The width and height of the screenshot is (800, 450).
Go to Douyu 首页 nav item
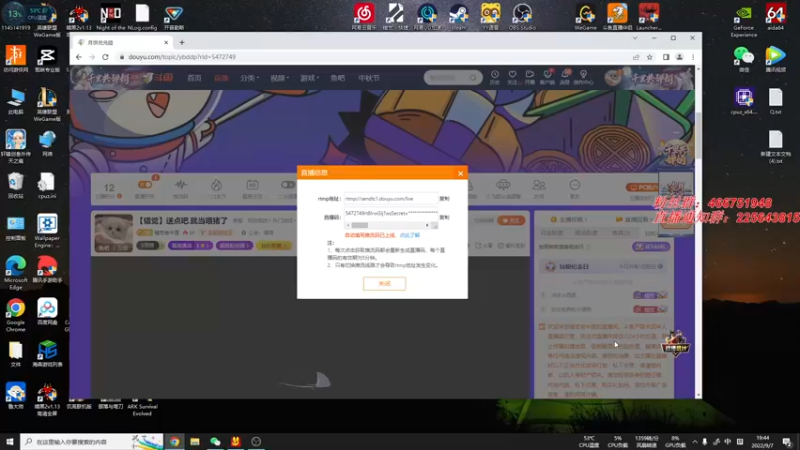click(194, 78)
